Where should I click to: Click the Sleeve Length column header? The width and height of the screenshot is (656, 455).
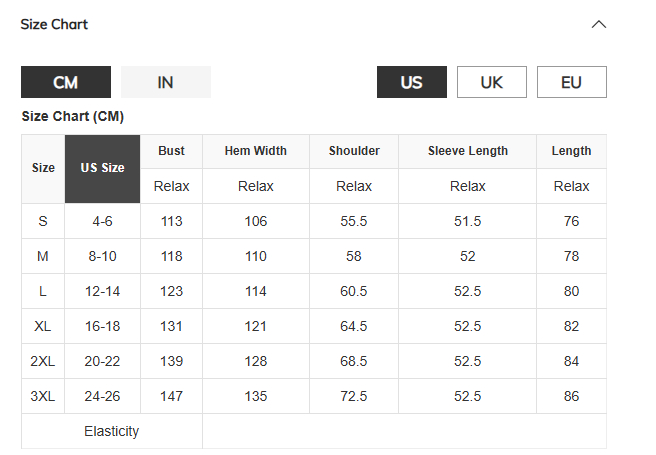pyautogui.click(x=467, y=151)
